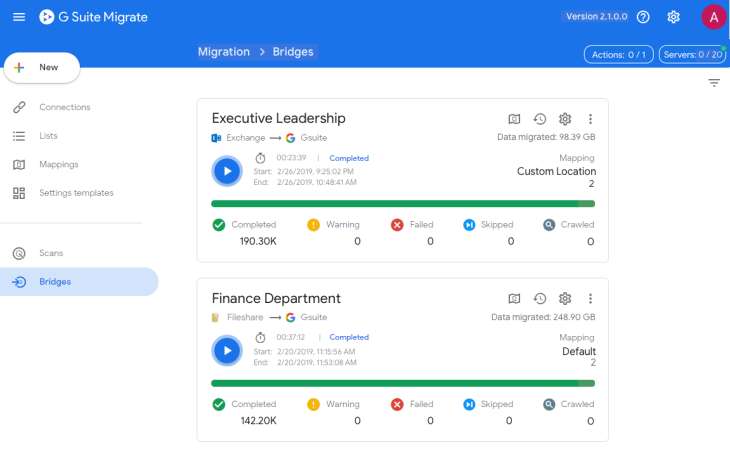Click the Bridges breadcrumb
Screen dimensions: 730x473
[293, 52]
